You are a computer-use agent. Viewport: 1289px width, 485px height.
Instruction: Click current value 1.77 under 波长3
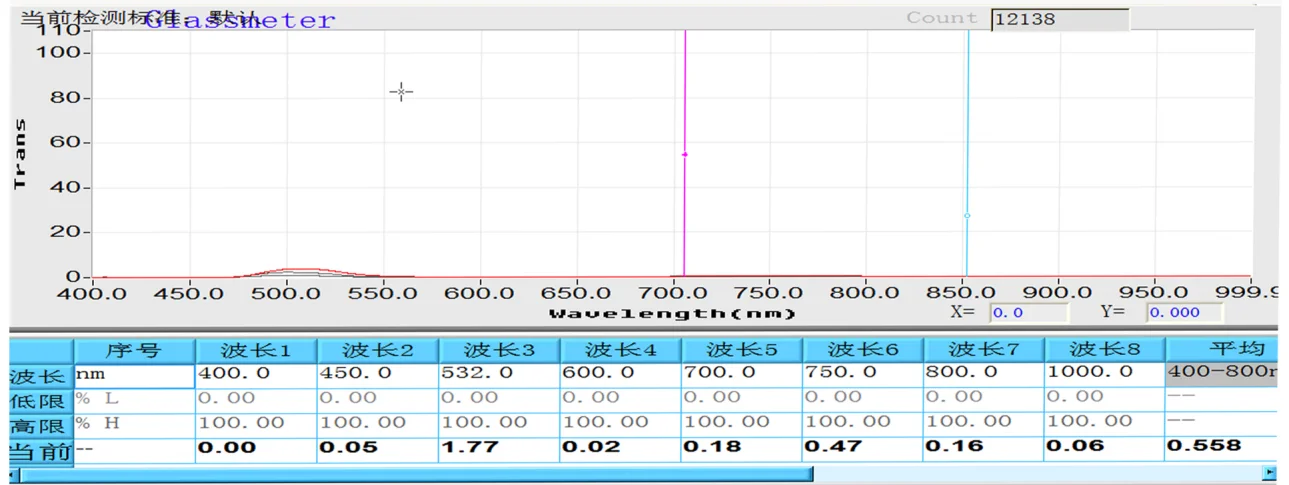point(499,449)
